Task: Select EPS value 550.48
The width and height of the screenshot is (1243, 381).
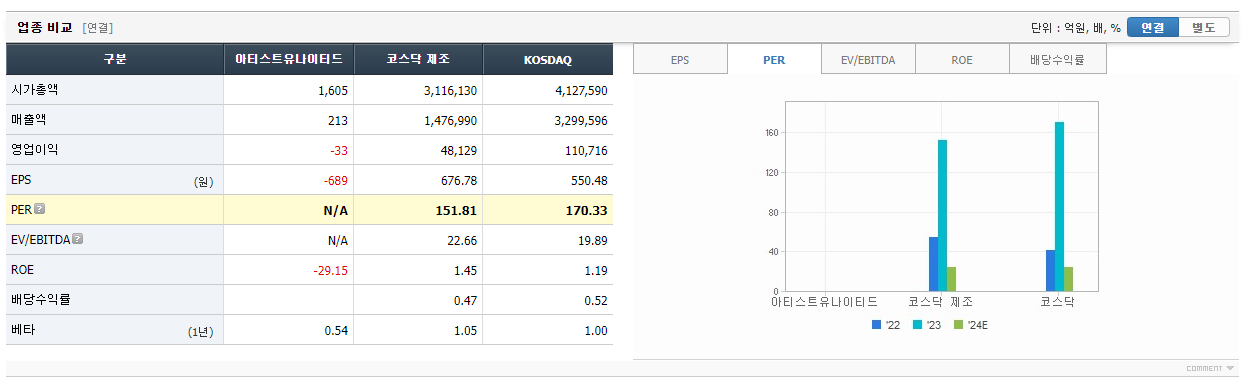Action: pos(590,181)
